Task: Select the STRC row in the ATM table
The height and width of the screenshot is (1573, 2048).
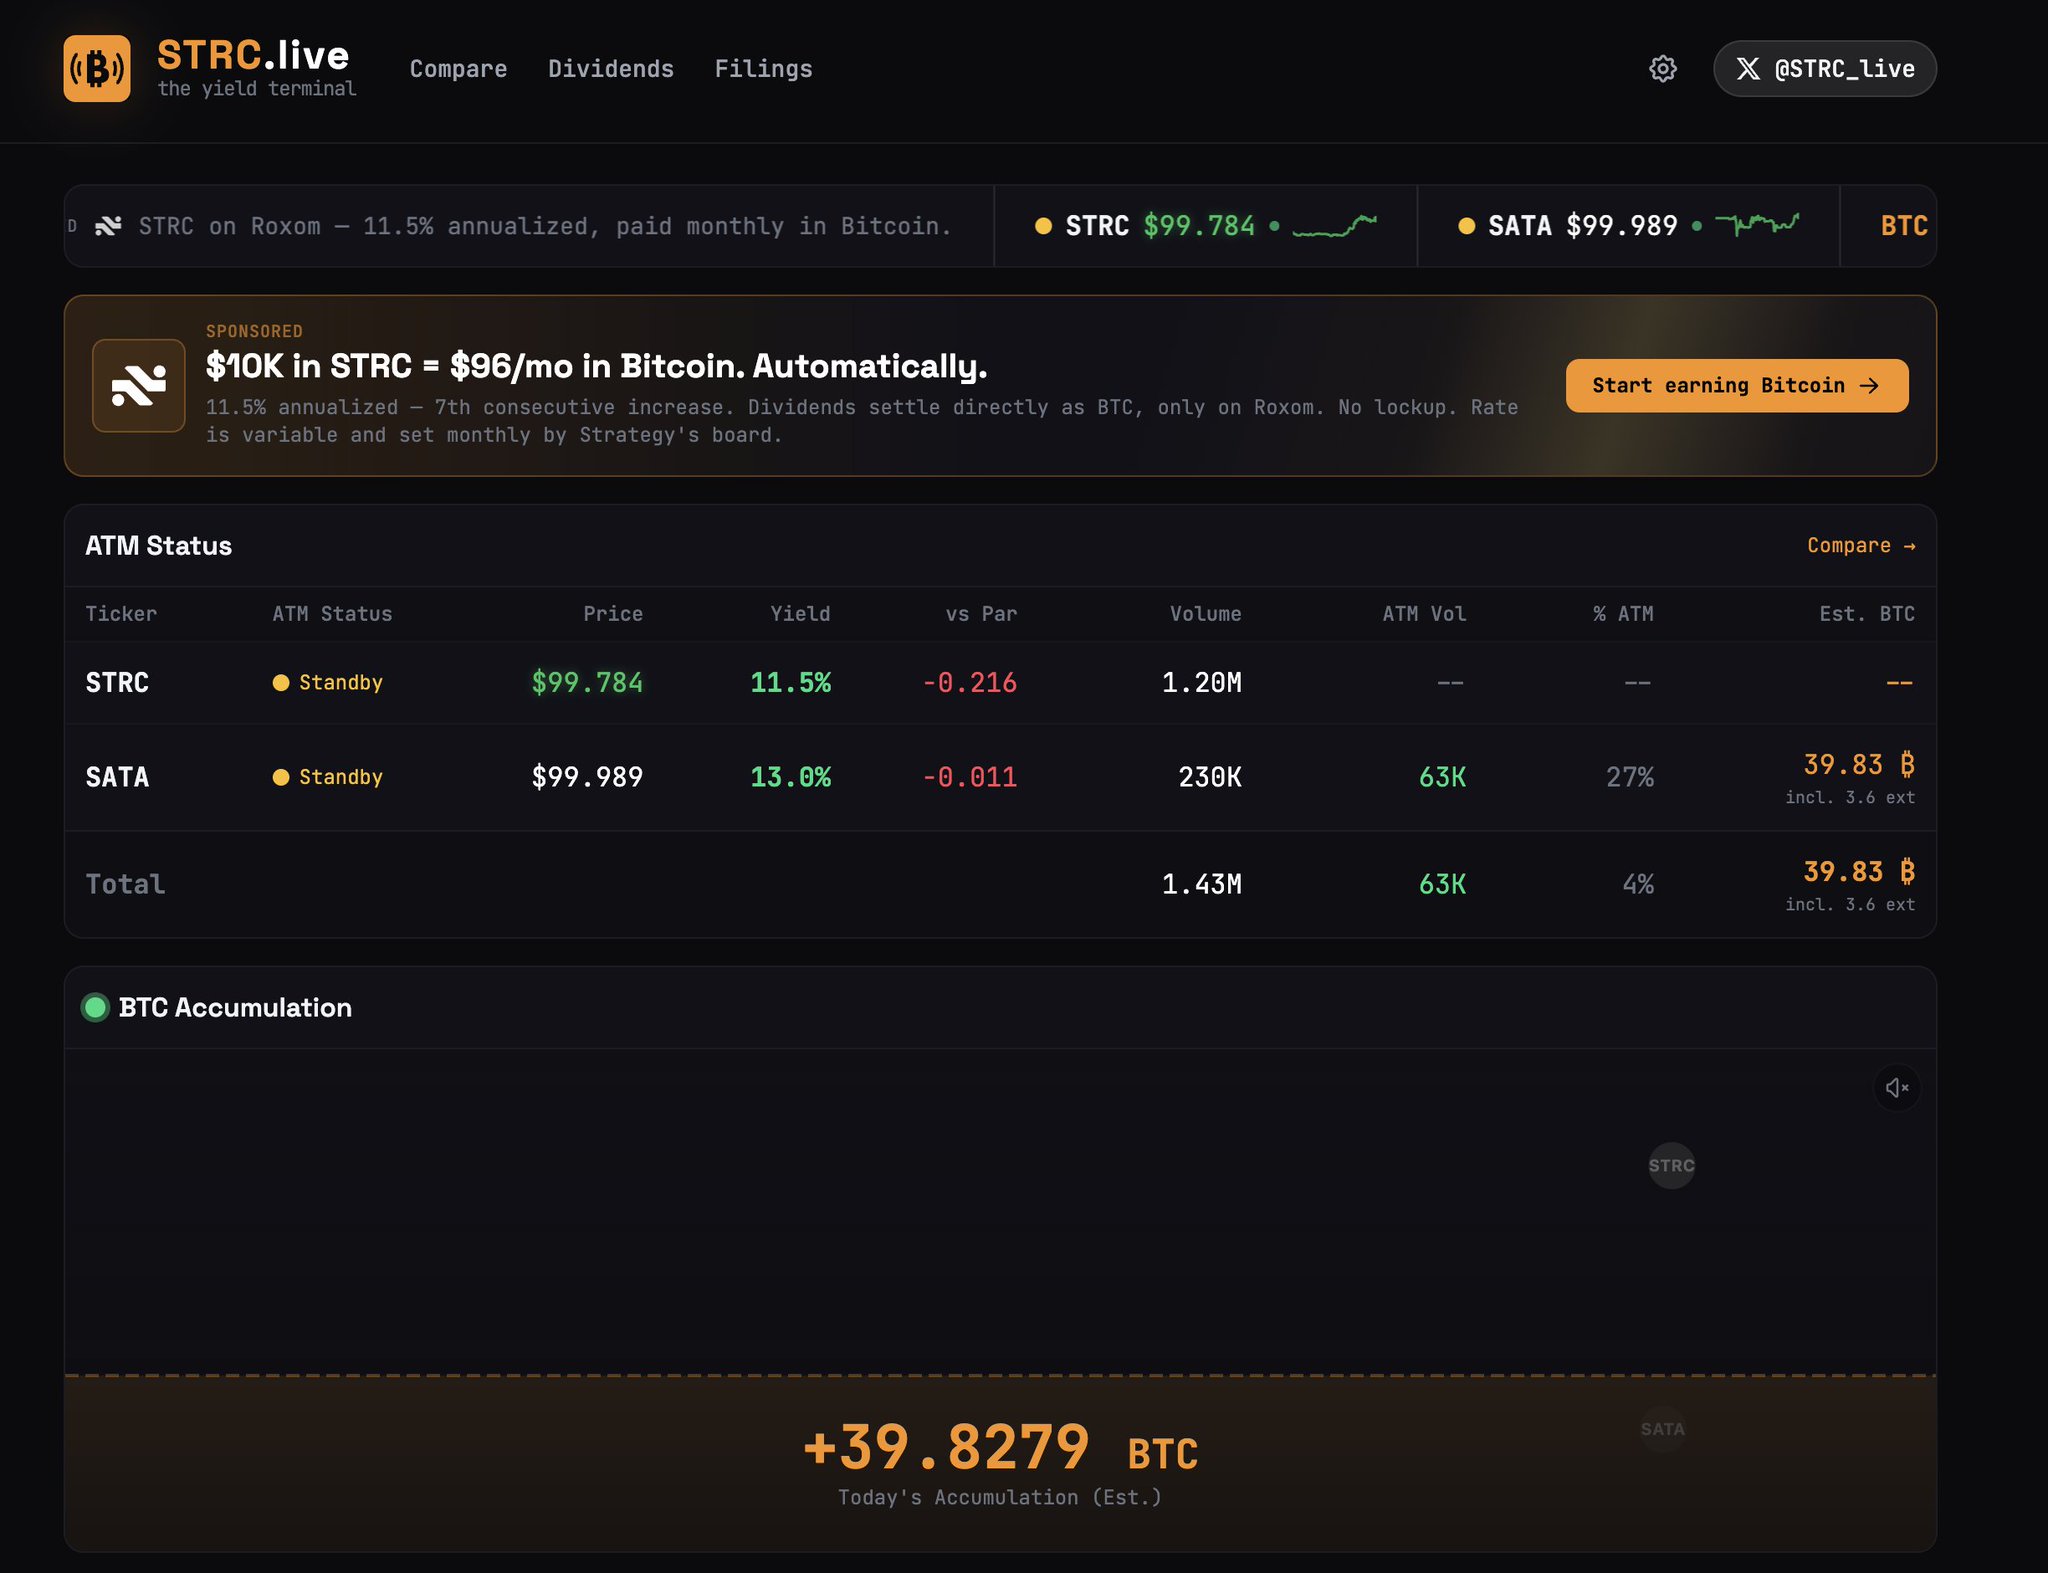Action: pos(117,683)
